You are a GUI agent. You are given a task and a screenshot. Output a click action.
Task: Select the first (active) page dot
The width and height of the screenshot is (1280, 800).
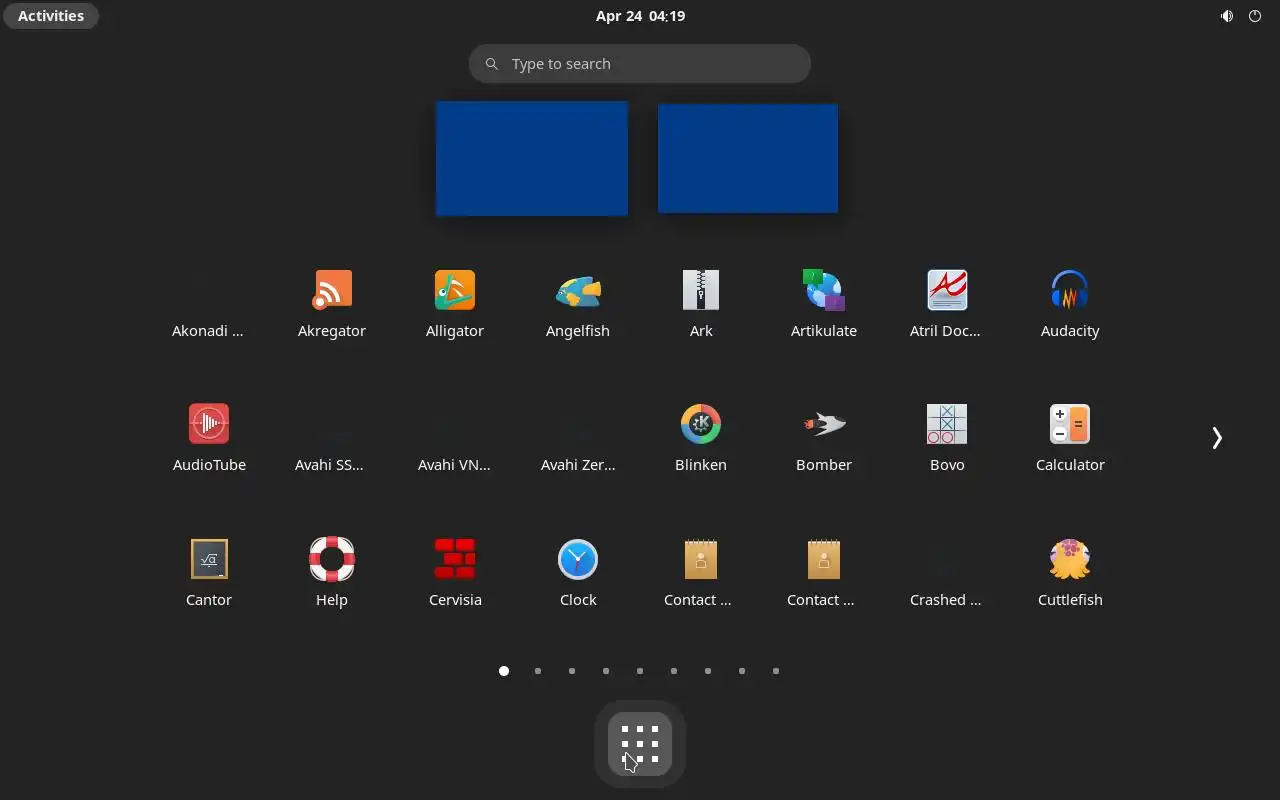point(504,671)
